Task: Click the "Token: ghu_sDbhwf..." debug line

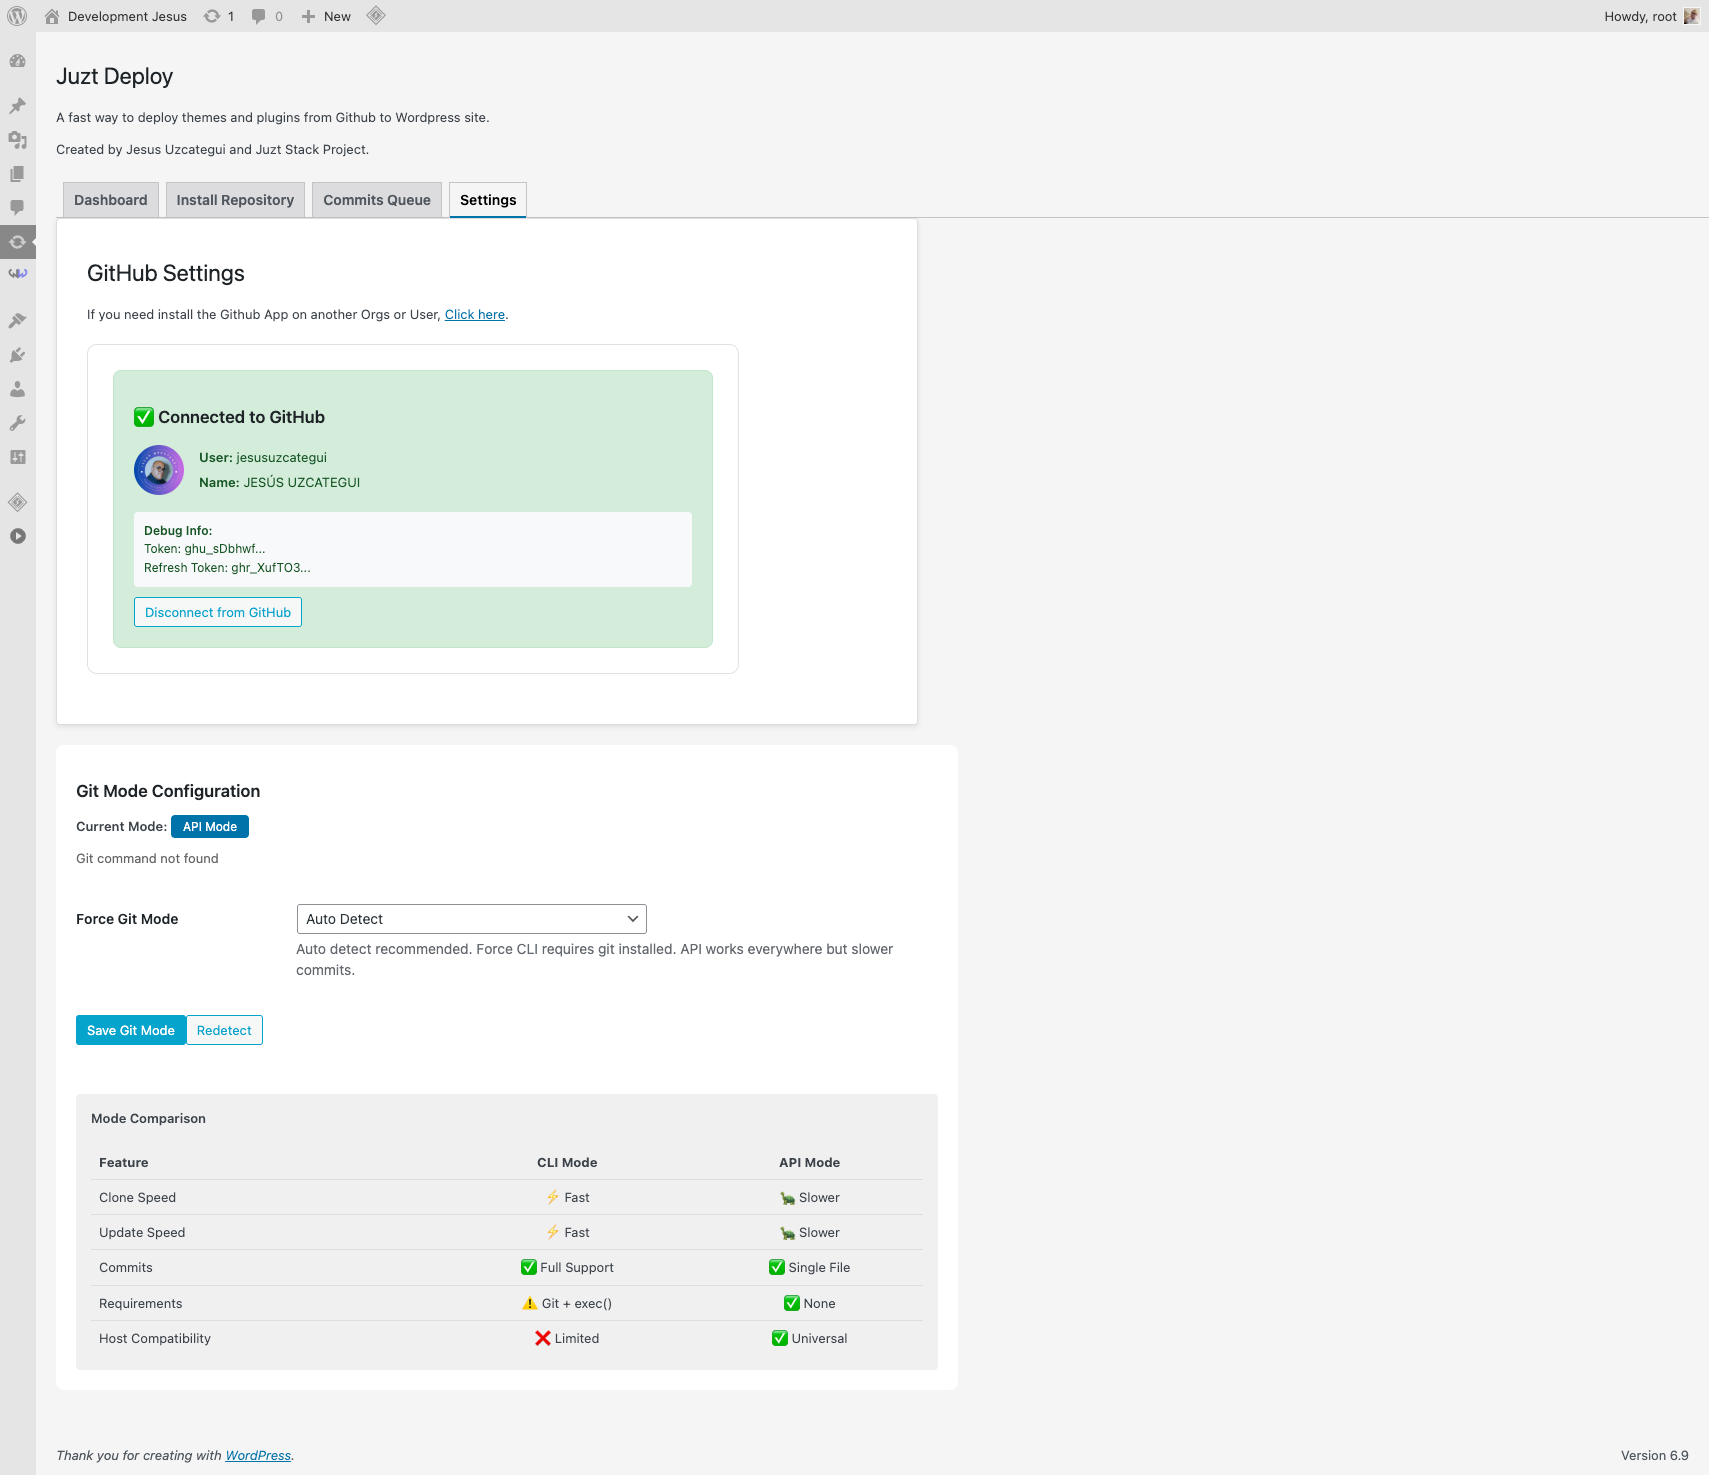Action: click(205, 549)
